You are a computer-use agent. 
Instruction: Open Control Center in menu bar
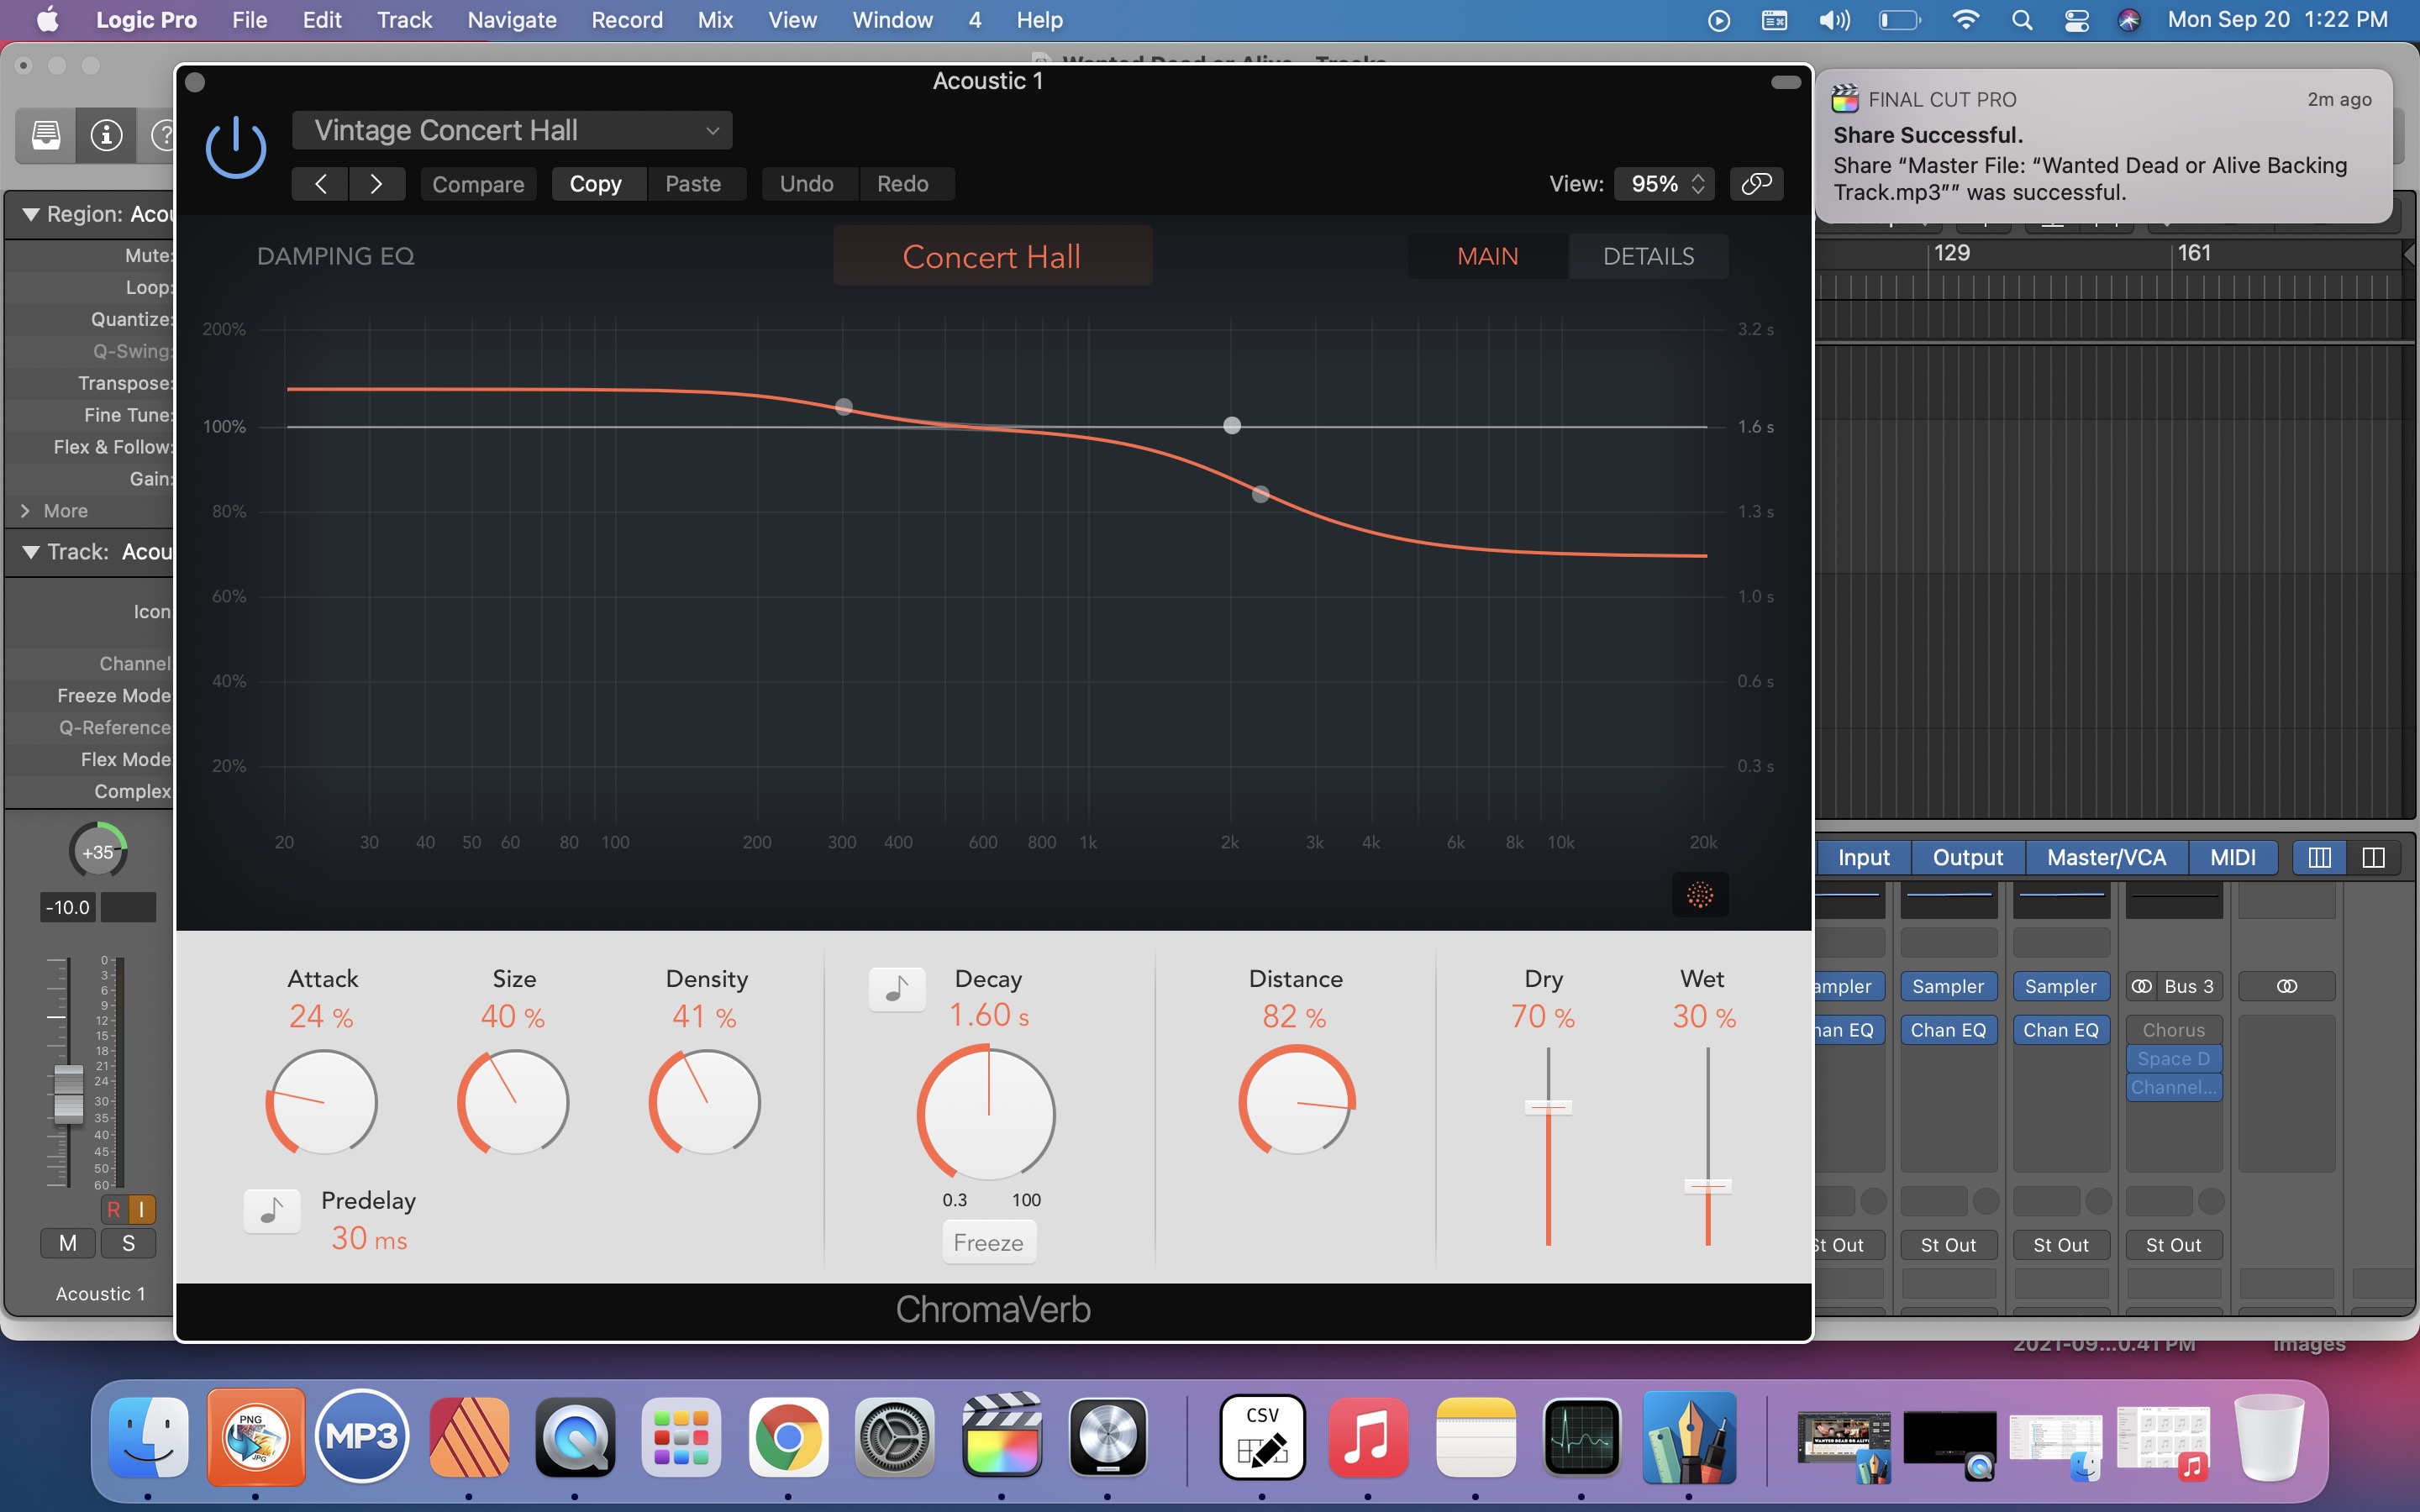[x=2076, y=20]
